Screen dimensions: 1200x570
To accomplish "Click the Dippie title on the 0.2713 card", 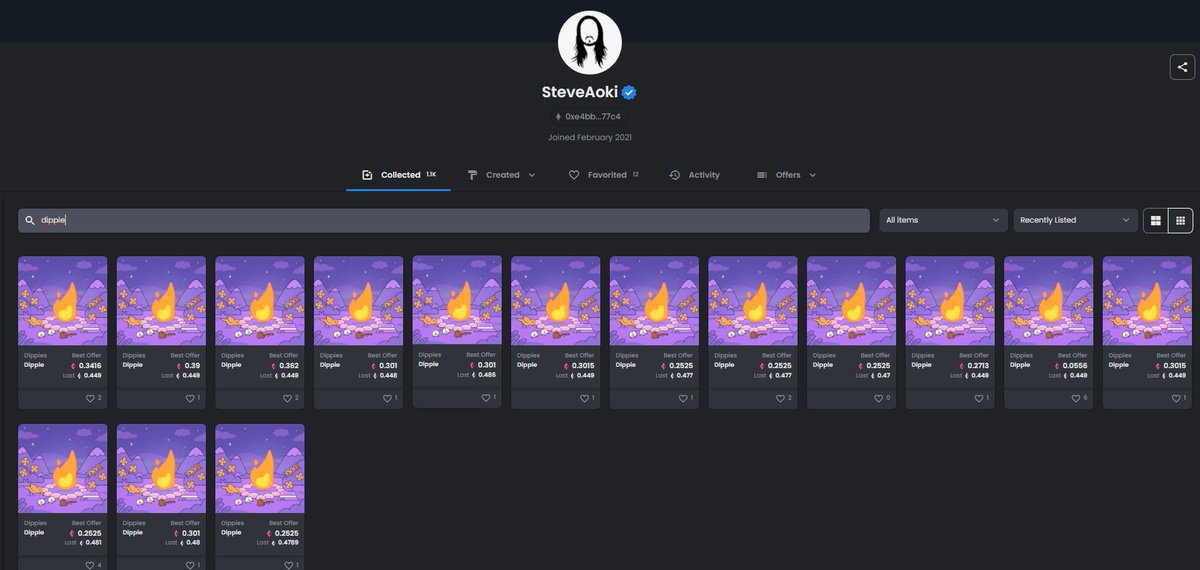I will pos(922,365).
